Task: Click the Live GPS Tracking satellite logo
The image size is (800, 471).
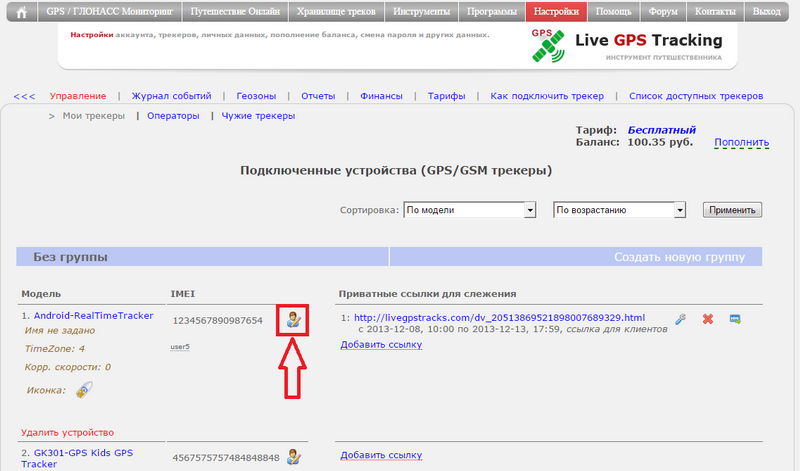Action: point(546,45)
